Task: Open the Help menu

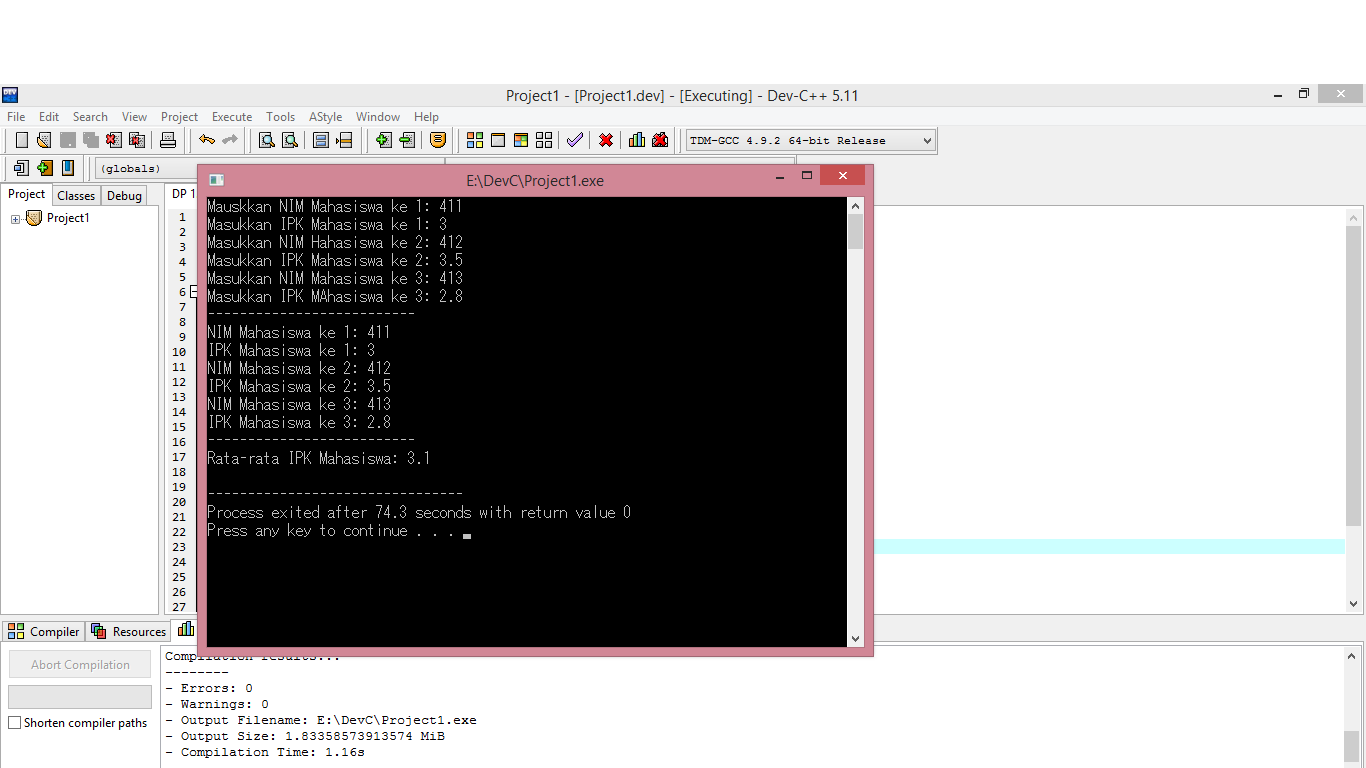Action: (426, 117)
